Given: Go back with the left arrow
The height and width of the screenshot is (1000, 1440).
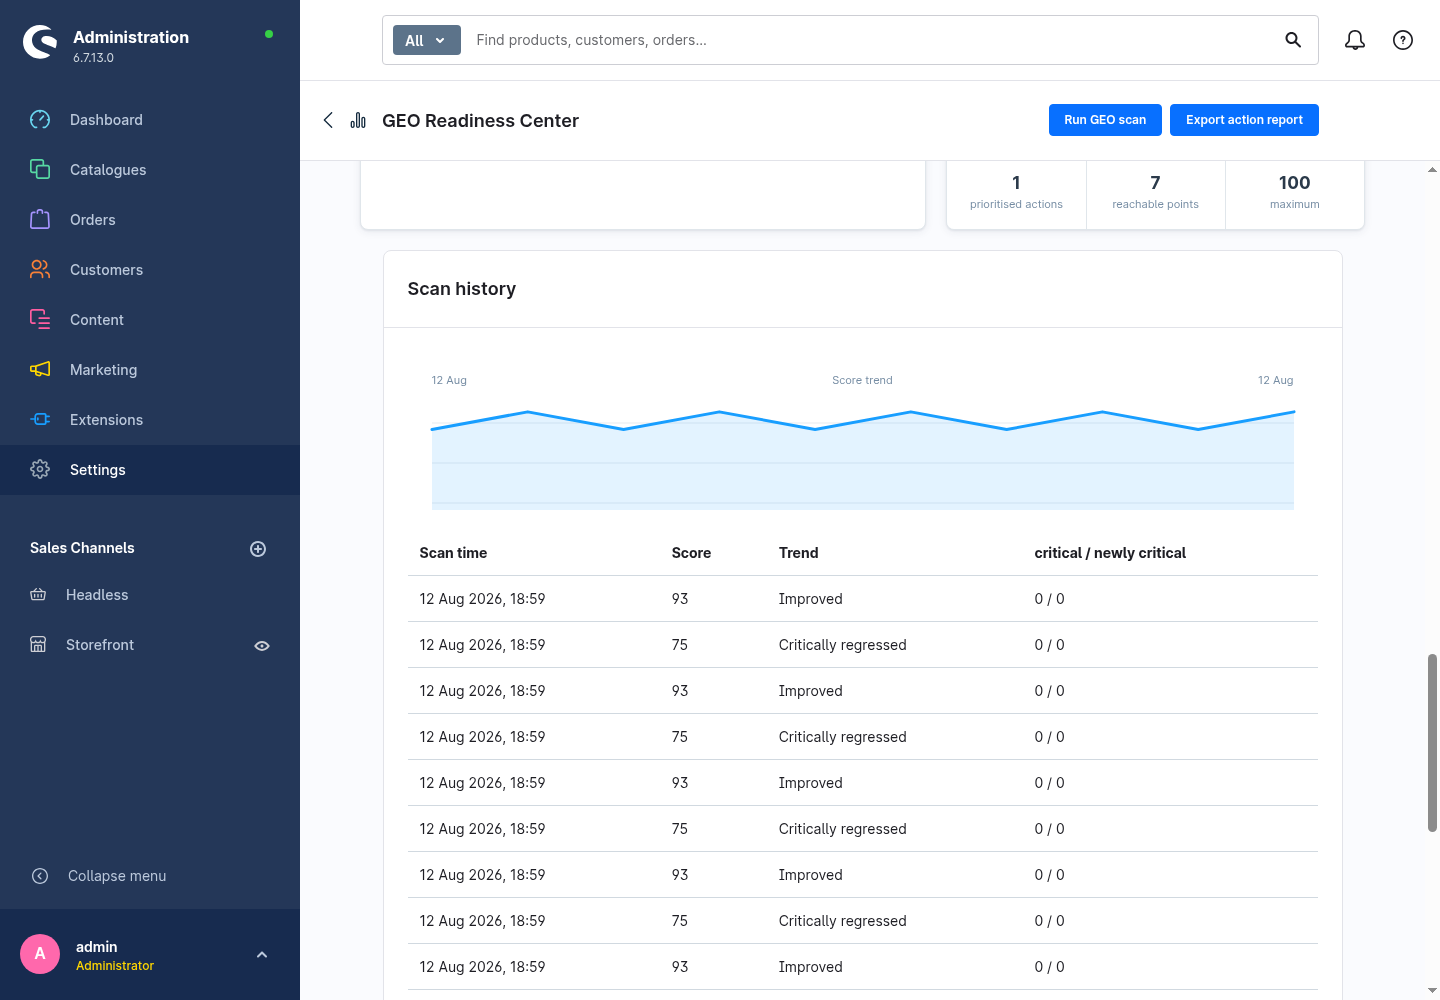Looking at the screenshot, I should [328, 120].
